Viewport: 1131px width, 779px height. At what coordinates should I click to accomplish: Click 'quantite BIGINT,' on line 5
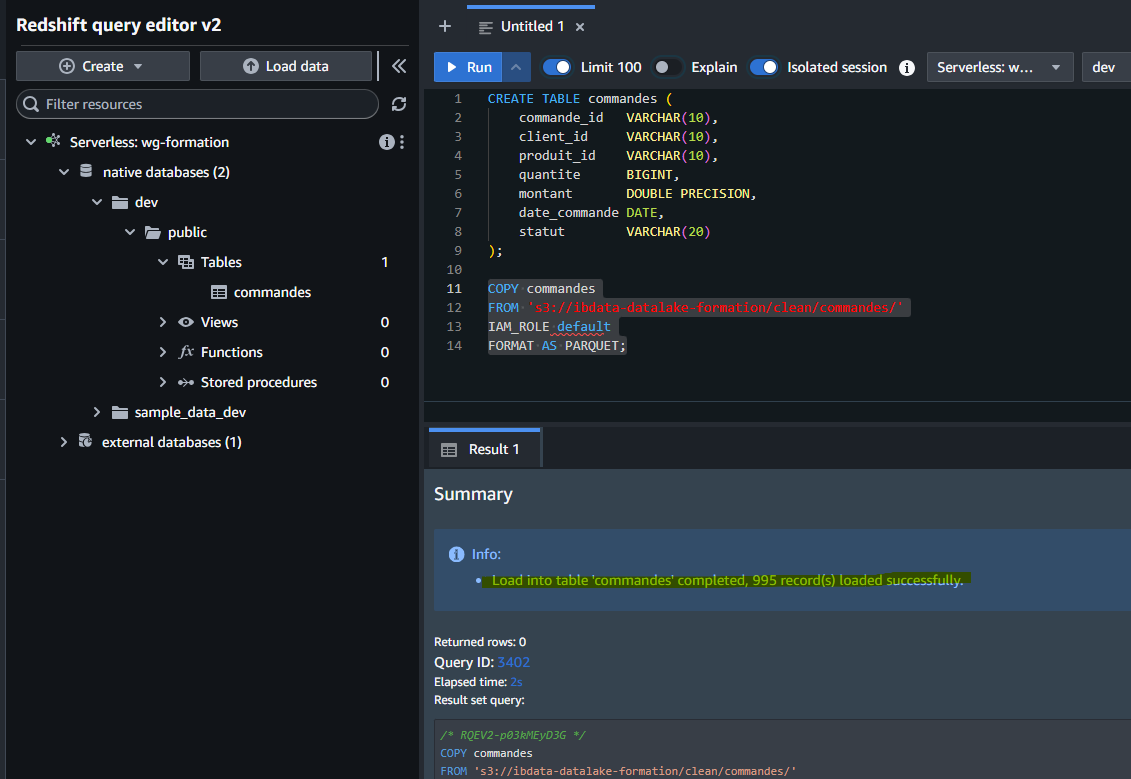point(599,175)
